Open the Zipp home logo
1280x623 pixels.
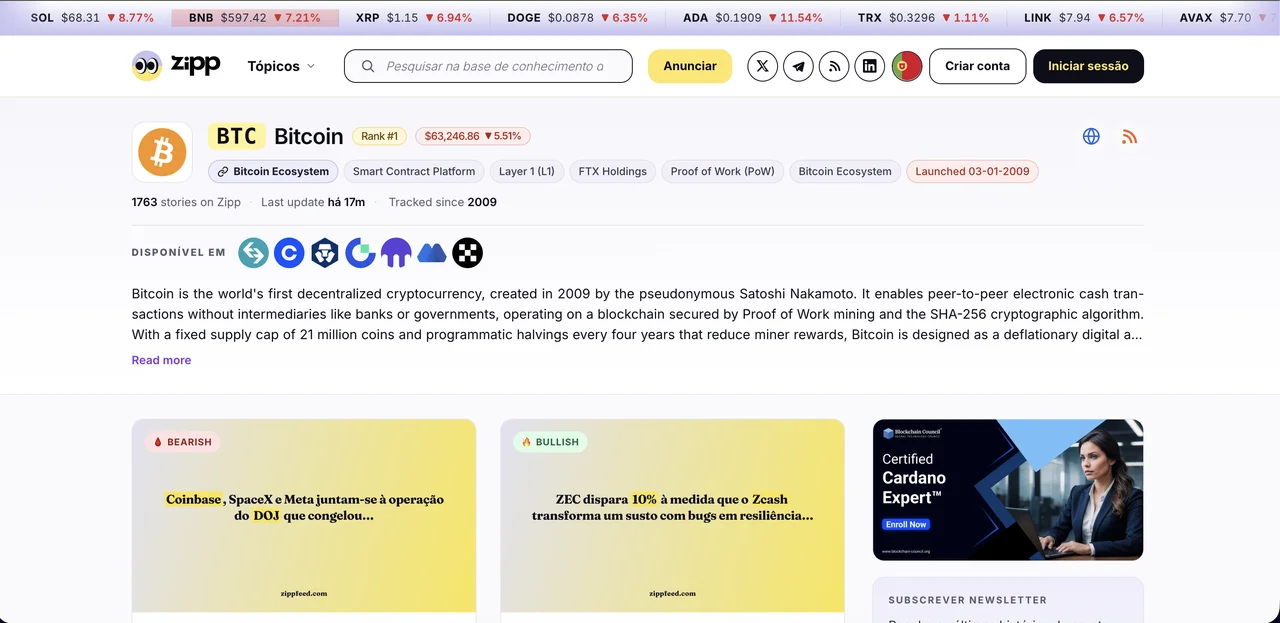point(176,66)
